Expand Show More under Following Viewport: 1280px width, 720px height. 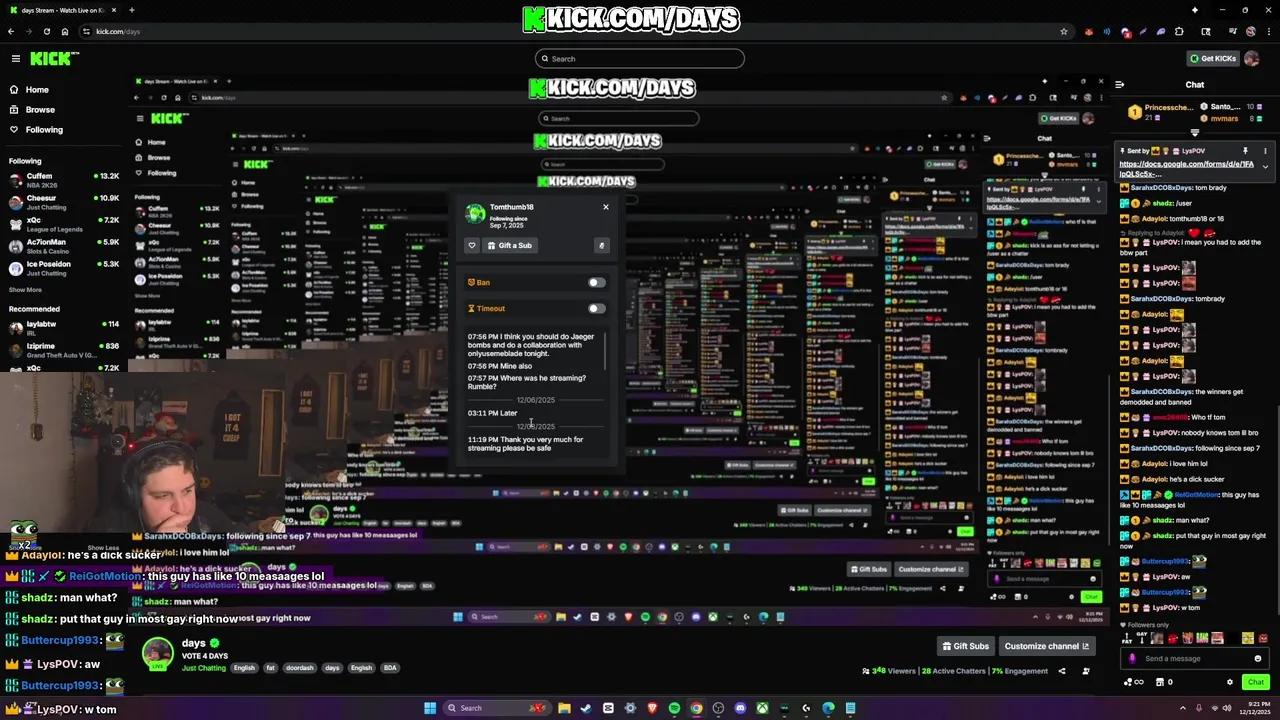25,290
